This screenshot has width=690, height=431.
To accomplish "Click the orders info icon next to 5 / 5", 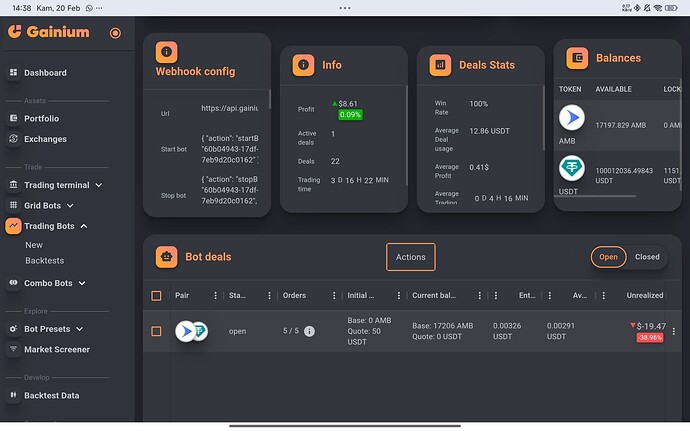I will pyautogui.click(x=309, y=331).
